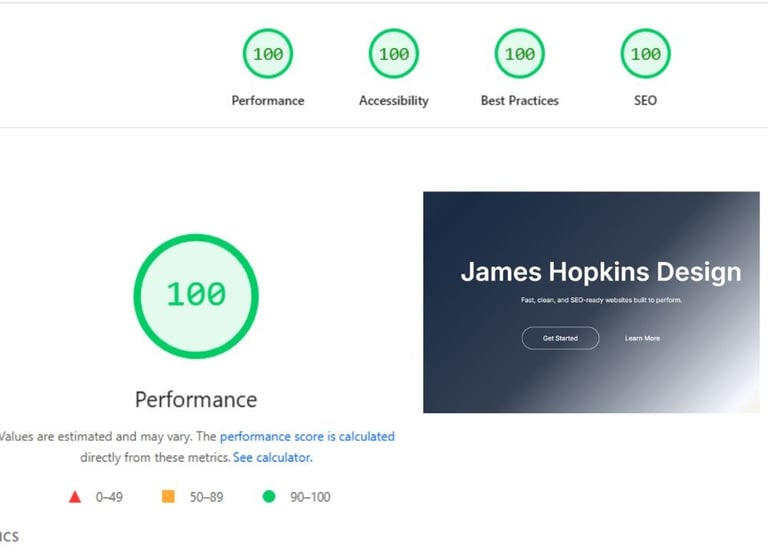Click the Accessibility score gauge
The height and width of the screenshot is (553, 768).
(394, 53)
